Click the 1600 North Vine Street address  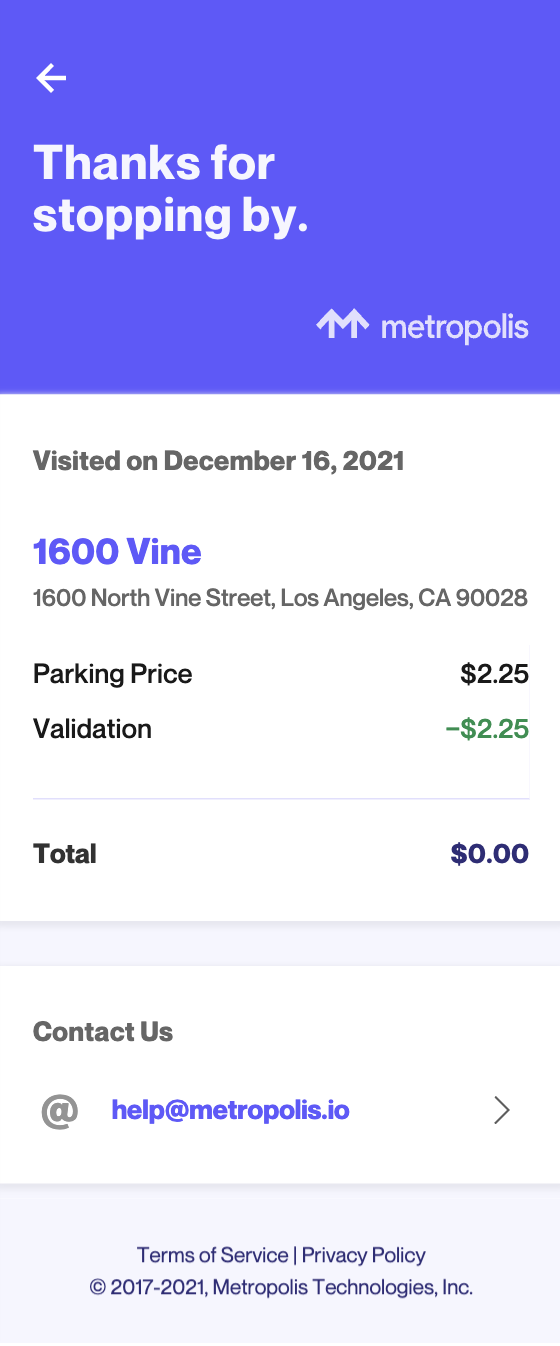tap(280, 598)
